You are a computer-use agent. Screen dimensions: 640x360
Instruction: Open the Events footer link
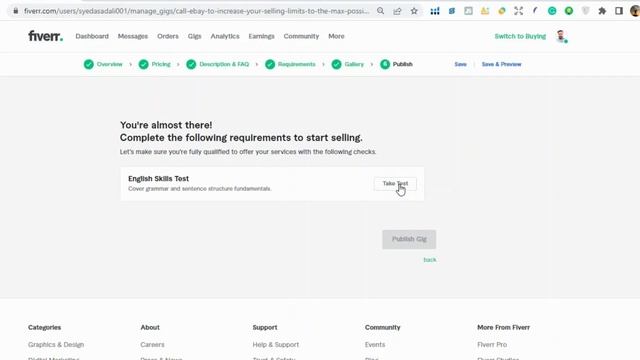tap(375, 345)
